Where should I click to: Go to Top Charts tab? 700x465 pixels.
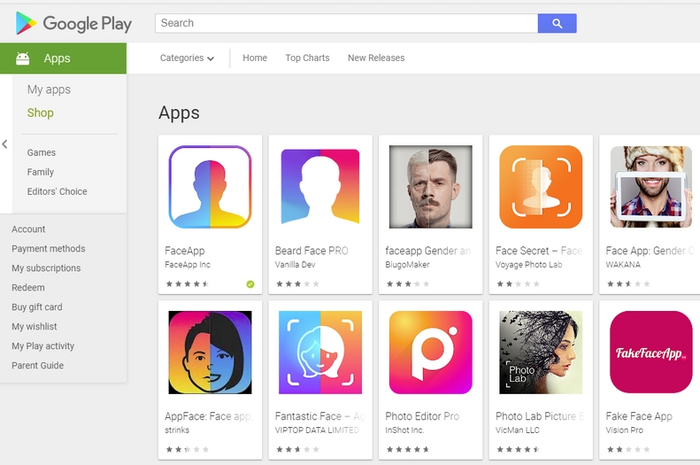pos(307,58)
